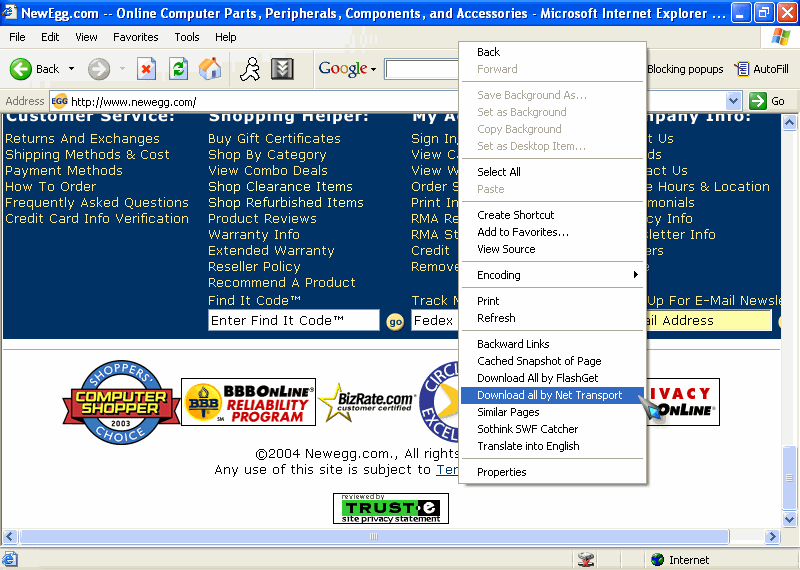Viewport: 800px width, 570px height.
Task: Choose Create Shortcut in context menu
Action: [554, 215]
